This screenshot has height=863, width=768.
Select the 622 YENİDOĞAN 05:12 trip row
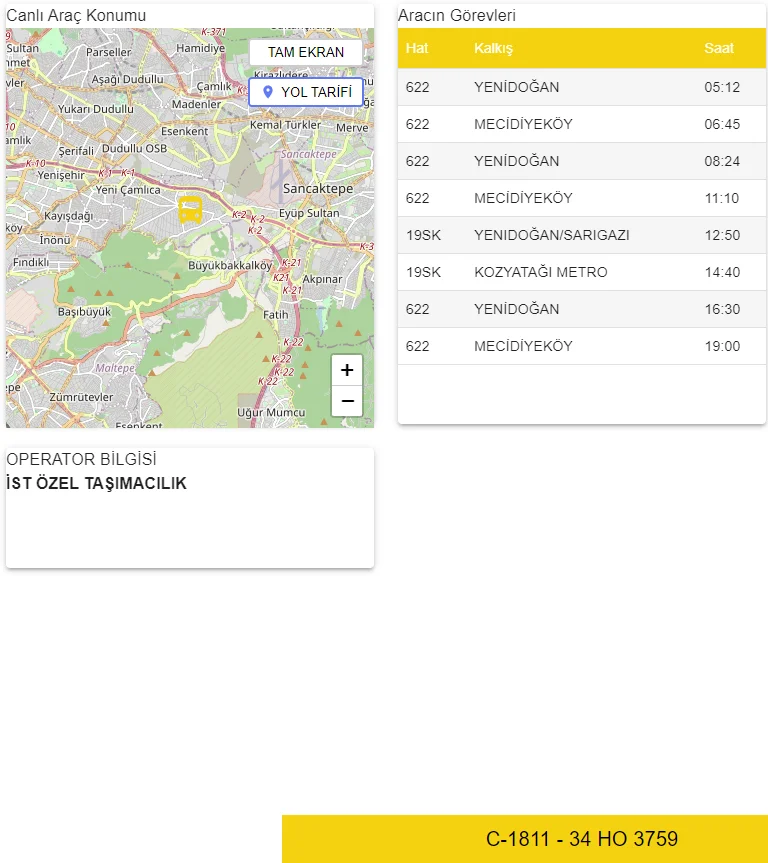581,87
